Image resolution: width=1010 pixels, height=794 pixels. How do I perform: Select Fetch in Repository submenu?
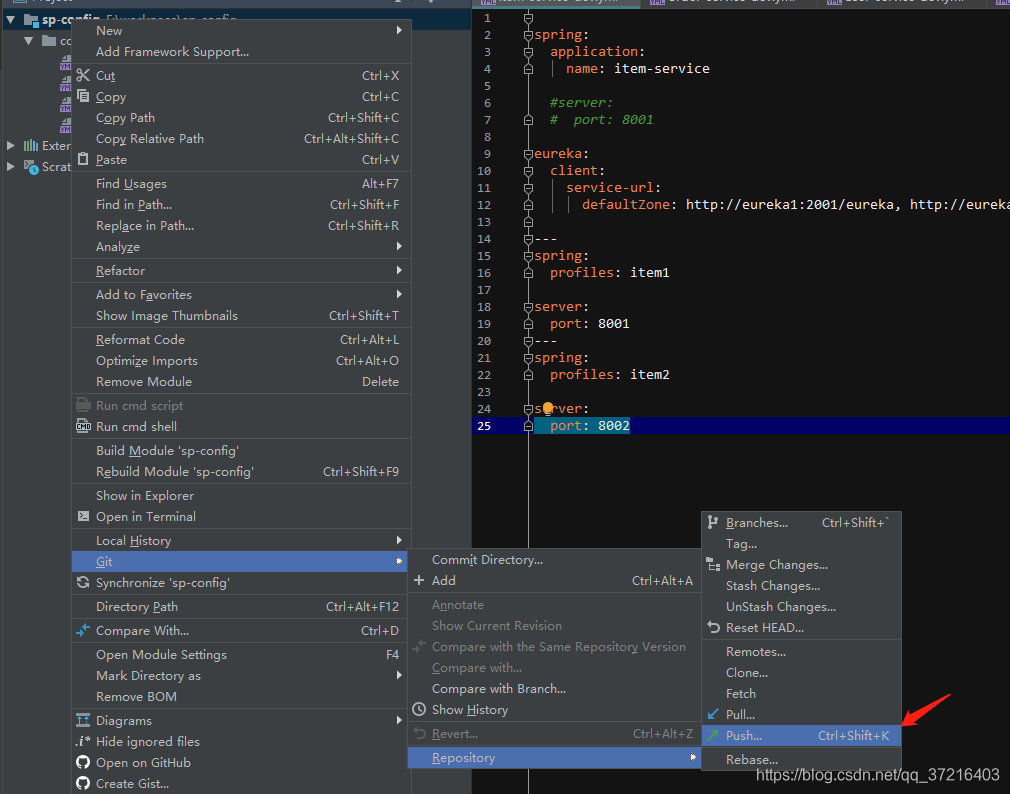(801, 694)
